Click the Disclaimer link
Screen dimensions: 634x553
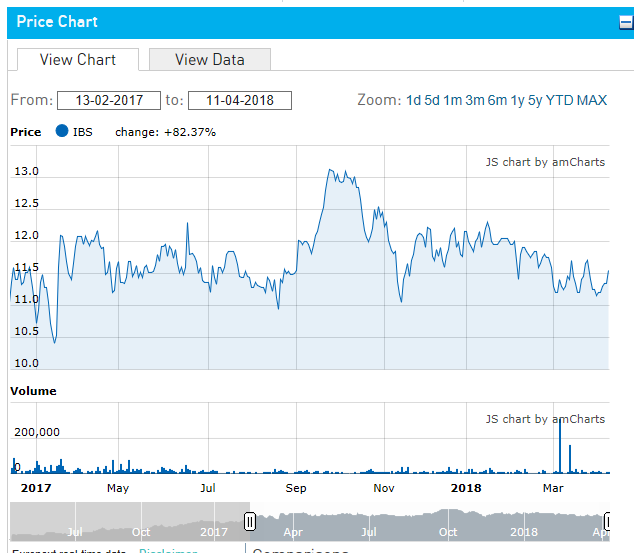pyautogui.click(x=168, y=551)
